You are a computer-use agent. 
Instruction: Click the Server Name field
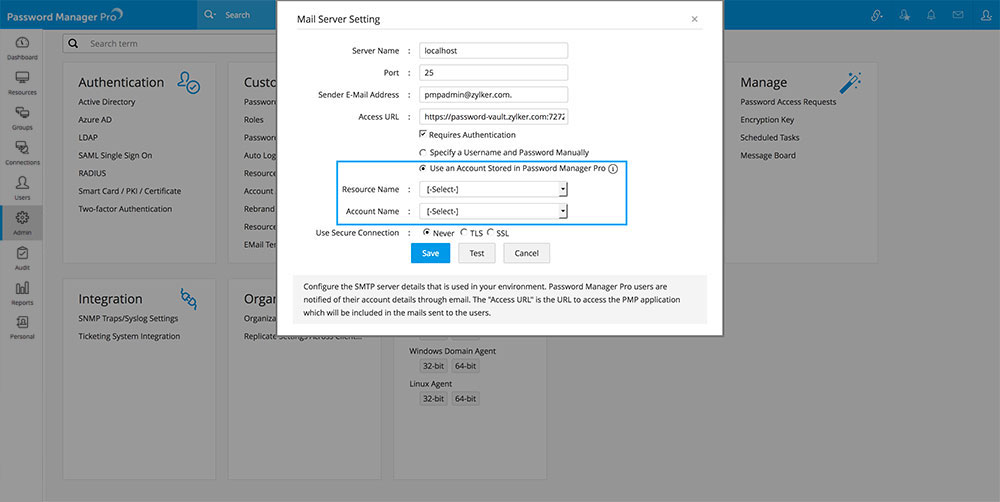pyautogui.click(x=494, y=50)
